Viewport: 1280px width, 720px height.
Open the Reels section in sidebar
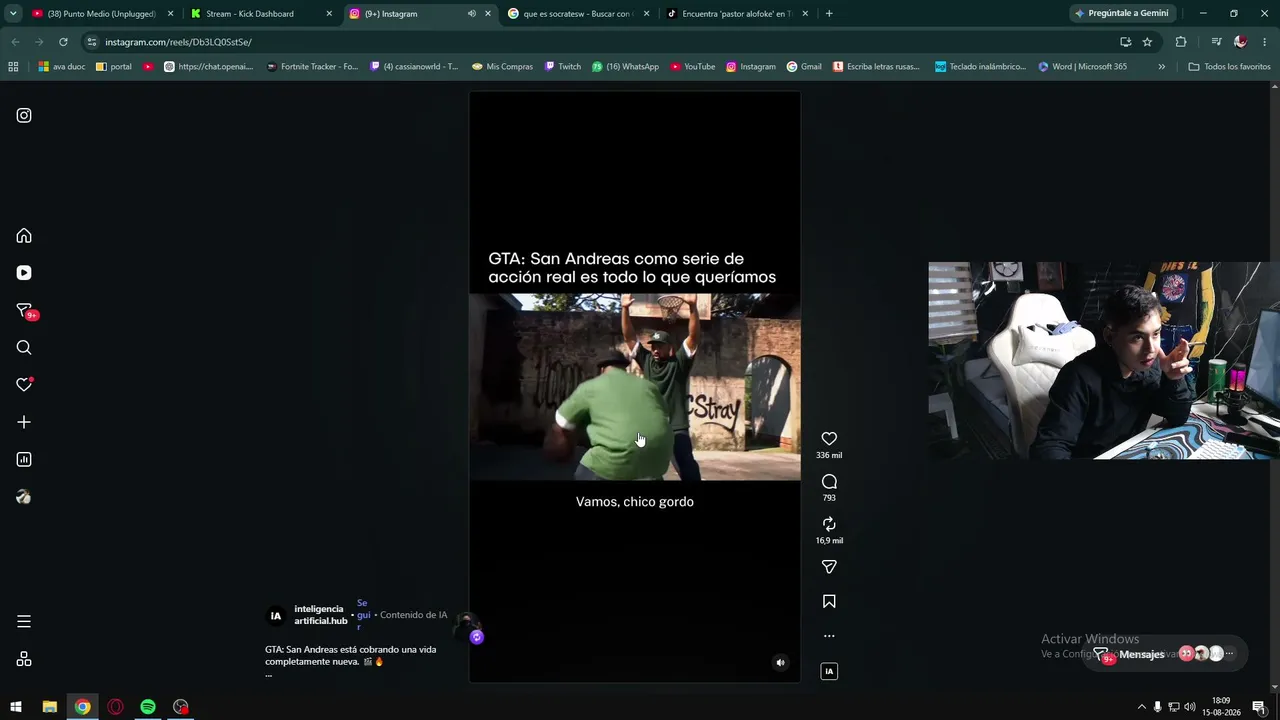pyautogui.click(x=24, y=273)
